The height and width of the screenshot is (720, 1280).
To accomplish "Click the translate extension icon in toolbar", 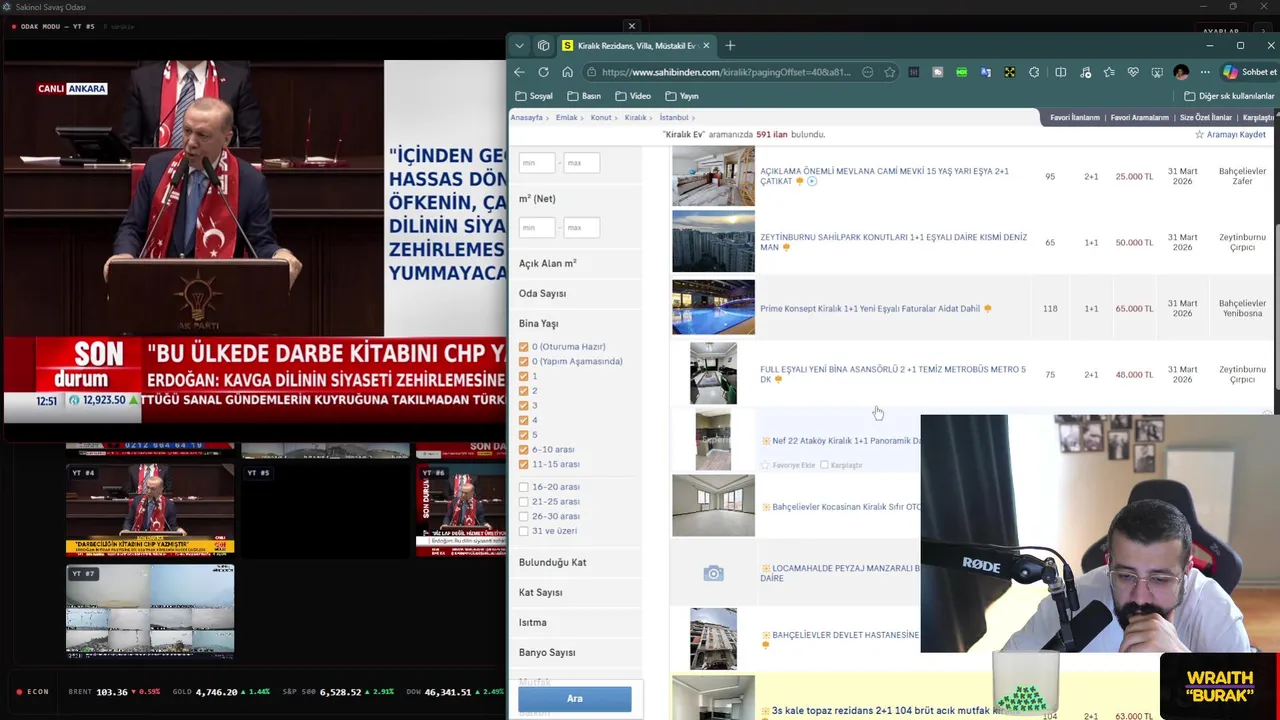I will point(985,72).
